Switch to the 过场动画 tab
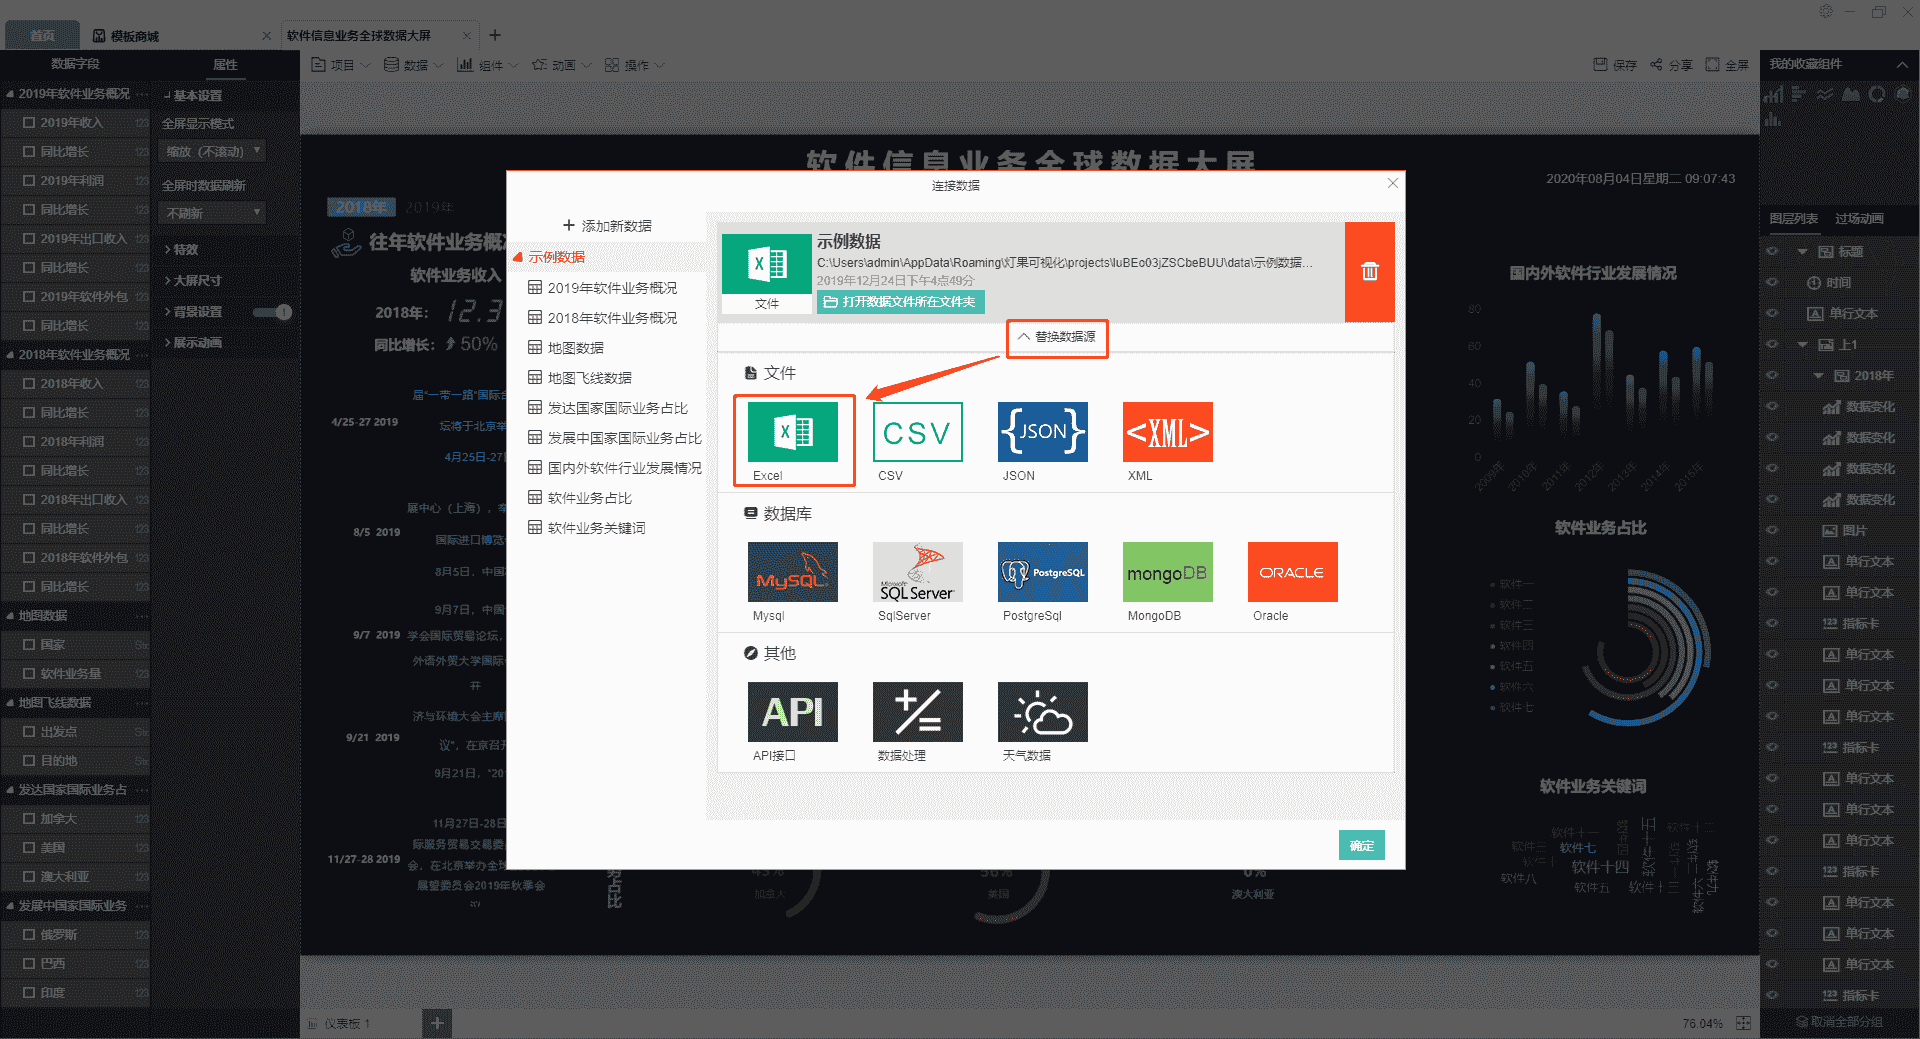The image size is (1920, 1039). tap(1859, 219)
